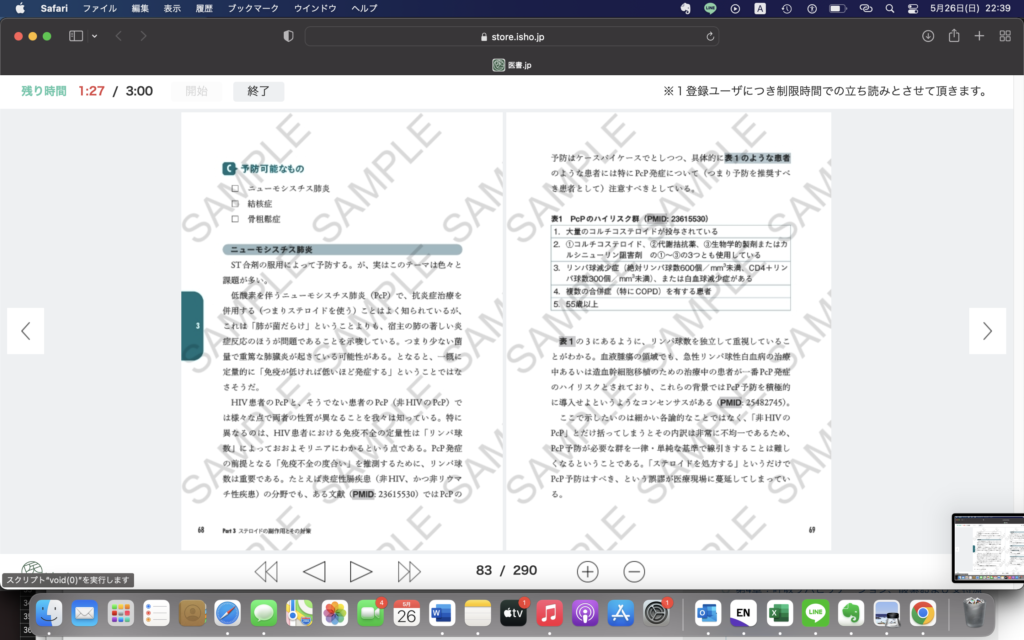Flip to next page with right chevron panel
Viewport: 1024px width, 640px height.
coord(987,331)
